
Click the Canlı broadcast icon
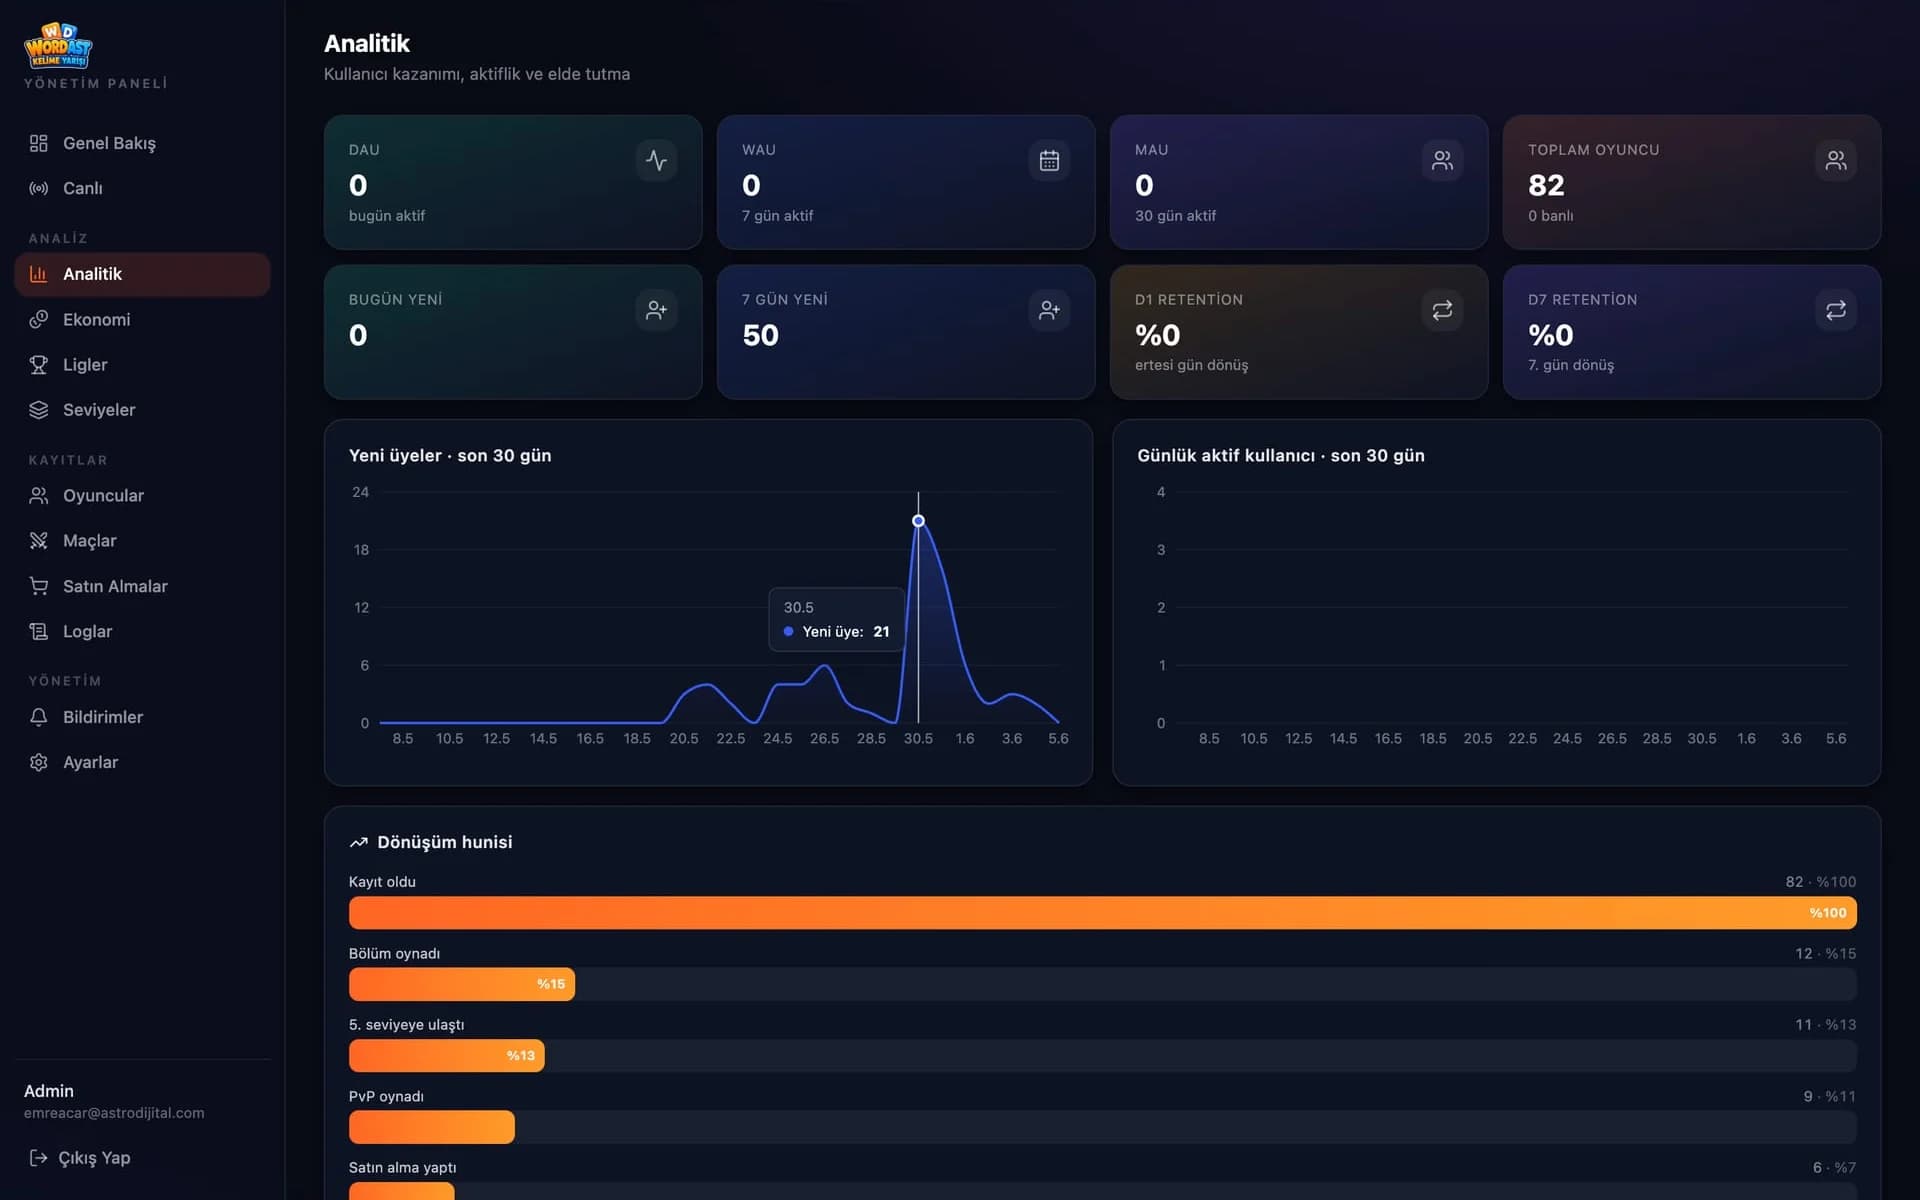tap(38, 188)
